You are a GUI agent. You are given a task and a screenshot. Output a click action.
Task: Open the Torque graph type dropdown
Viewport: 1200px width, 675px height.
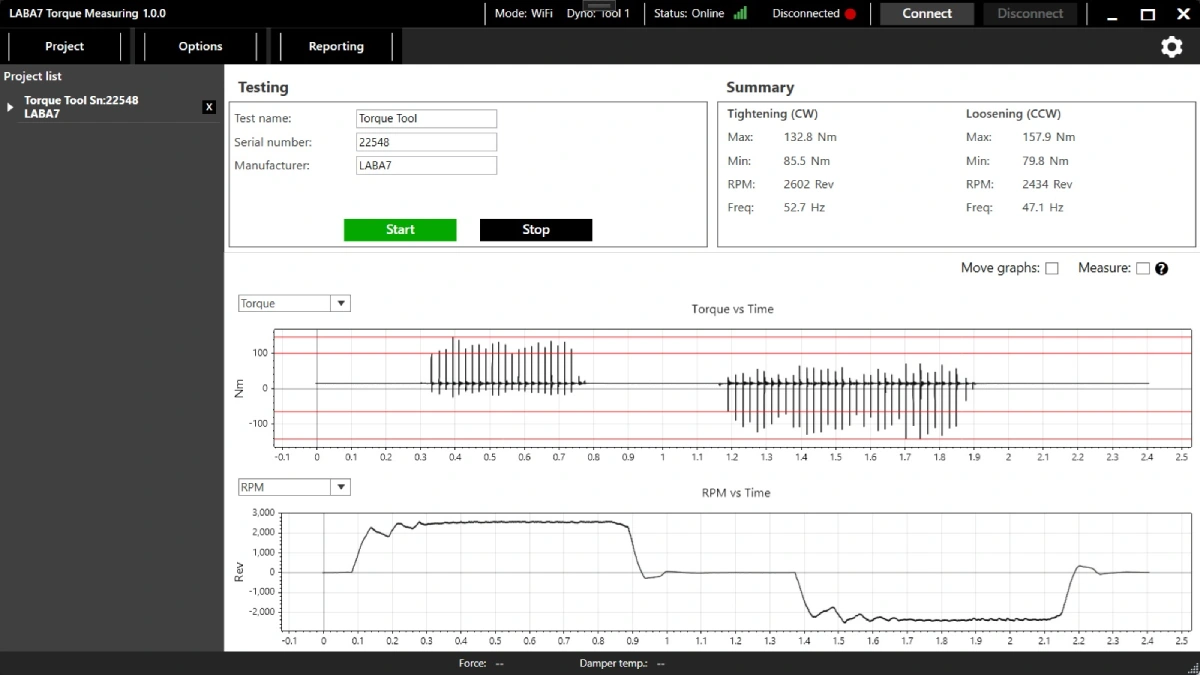click(342, 302)
